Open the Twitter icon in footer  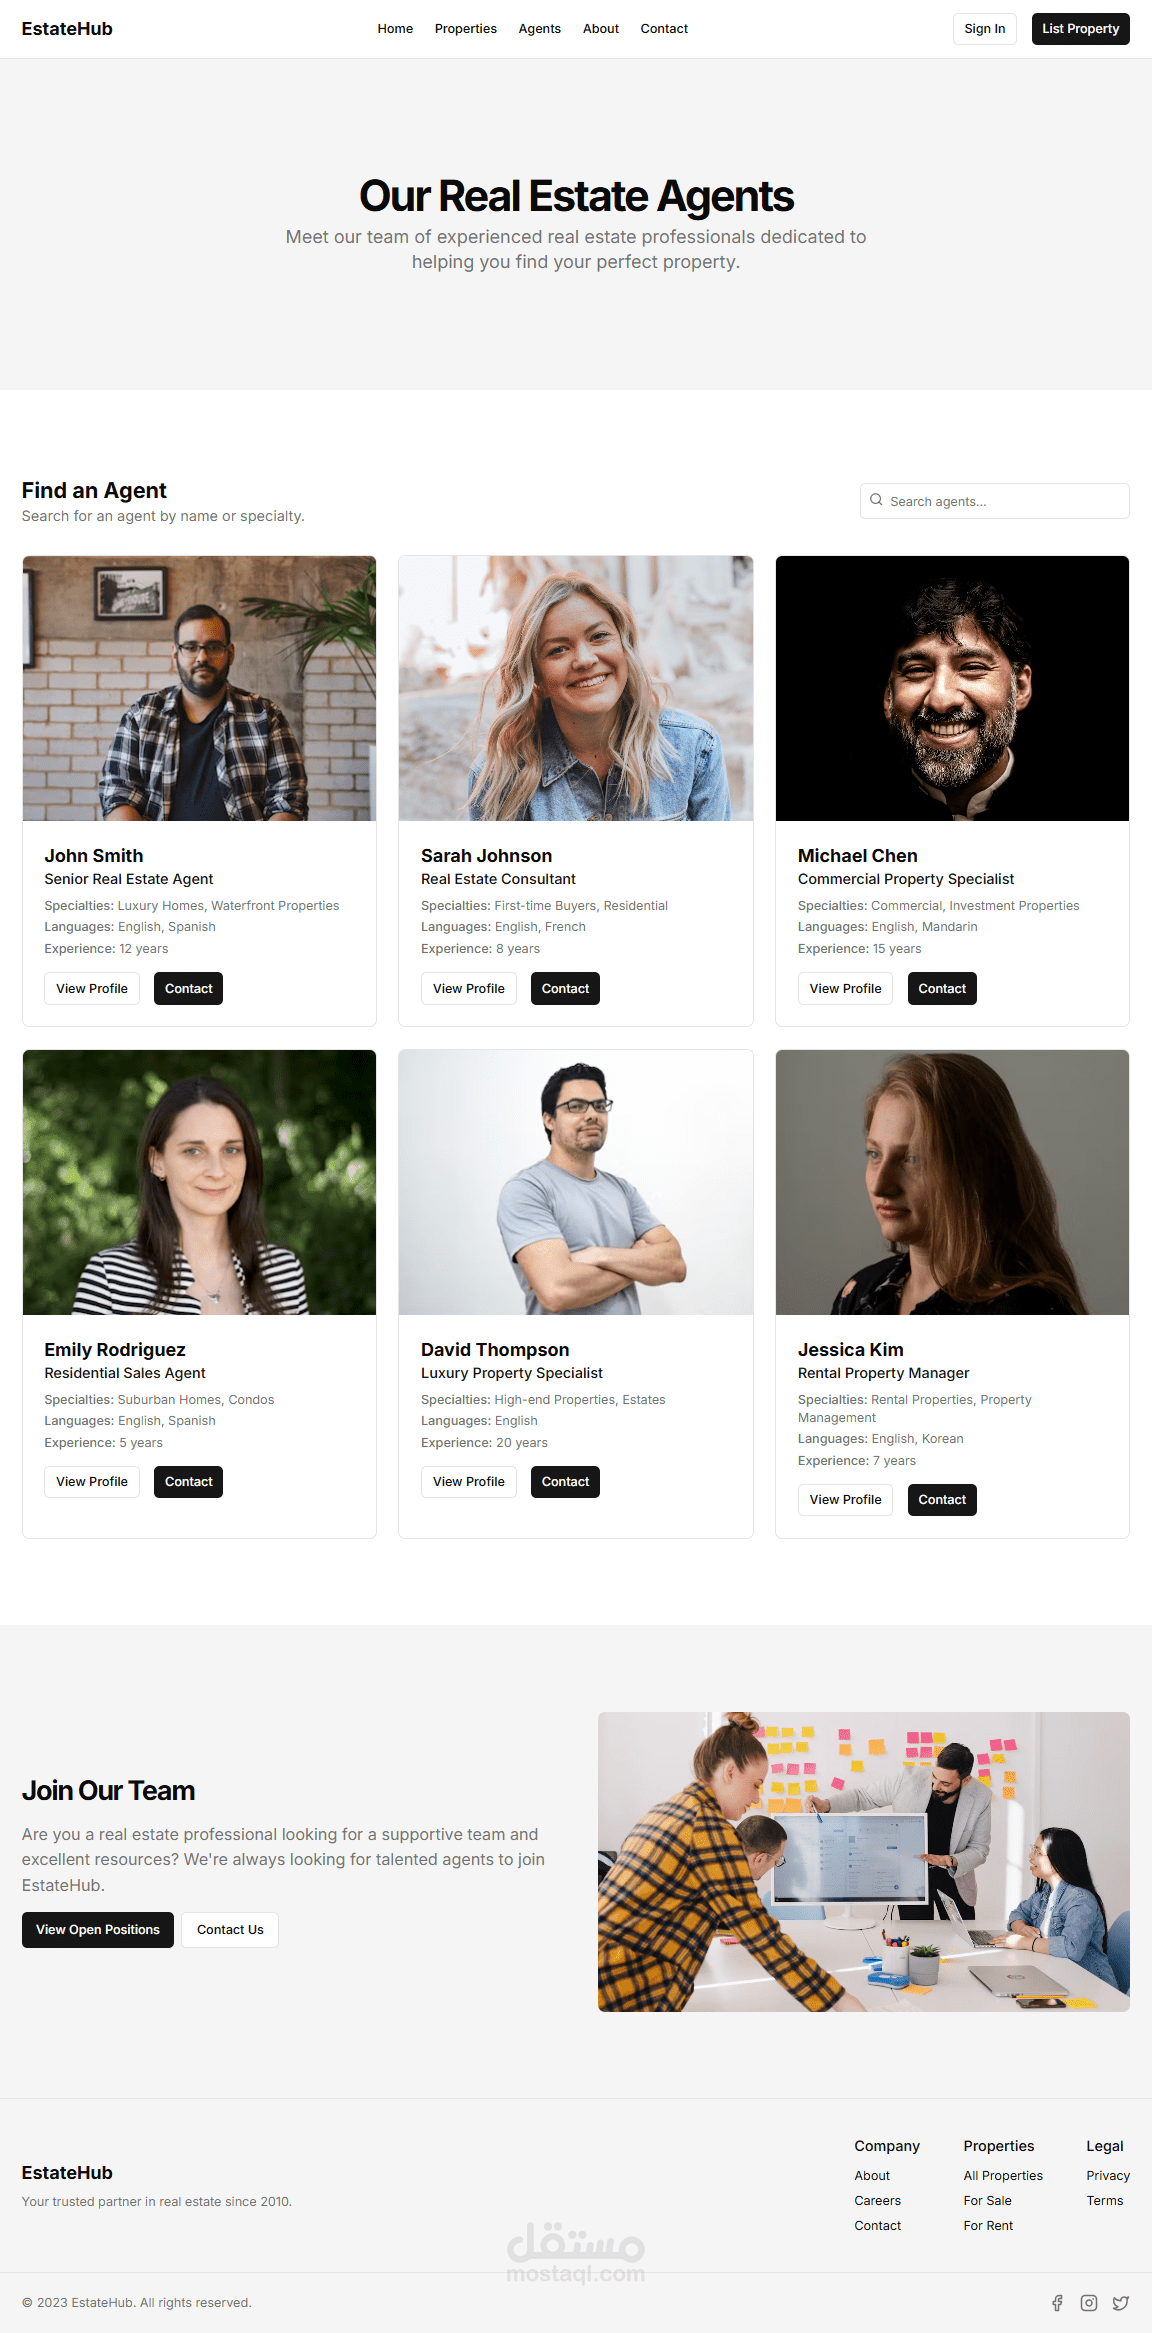click(x=1121, y=2303)
